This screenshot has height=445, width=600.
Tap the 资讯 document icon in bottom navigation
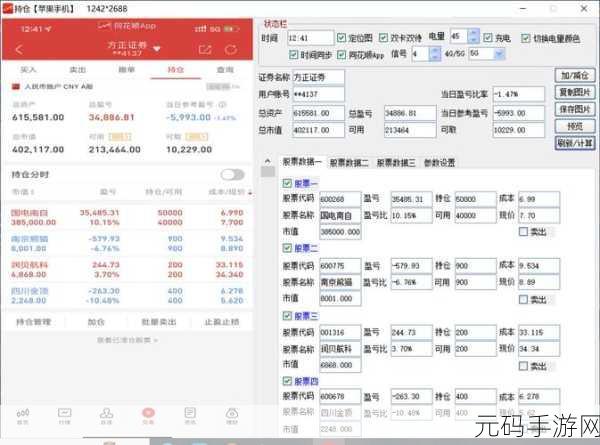pos(190,416)
